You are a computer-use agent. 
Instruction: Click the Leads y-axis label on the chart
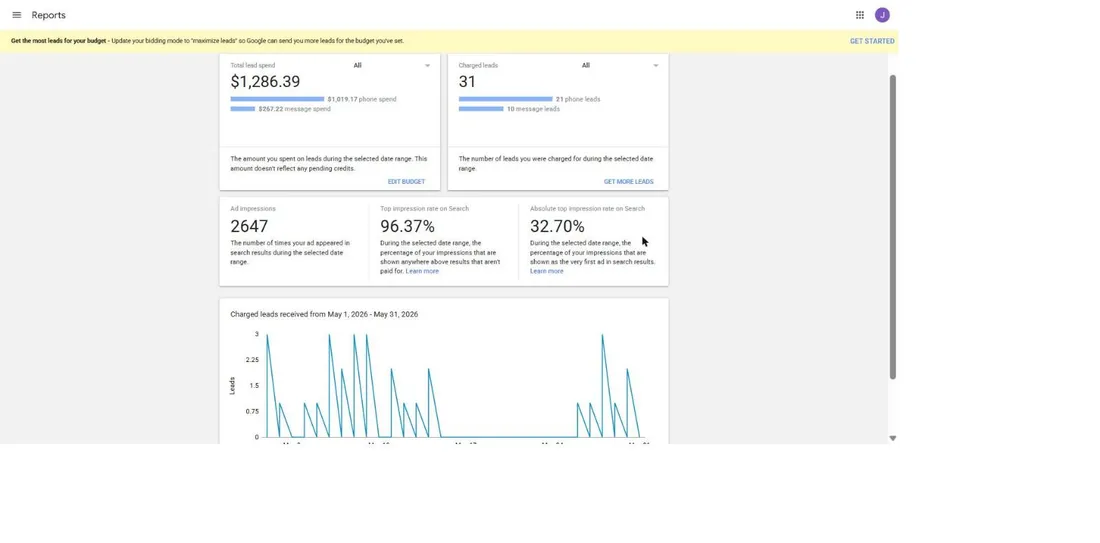tap(232, 385)
